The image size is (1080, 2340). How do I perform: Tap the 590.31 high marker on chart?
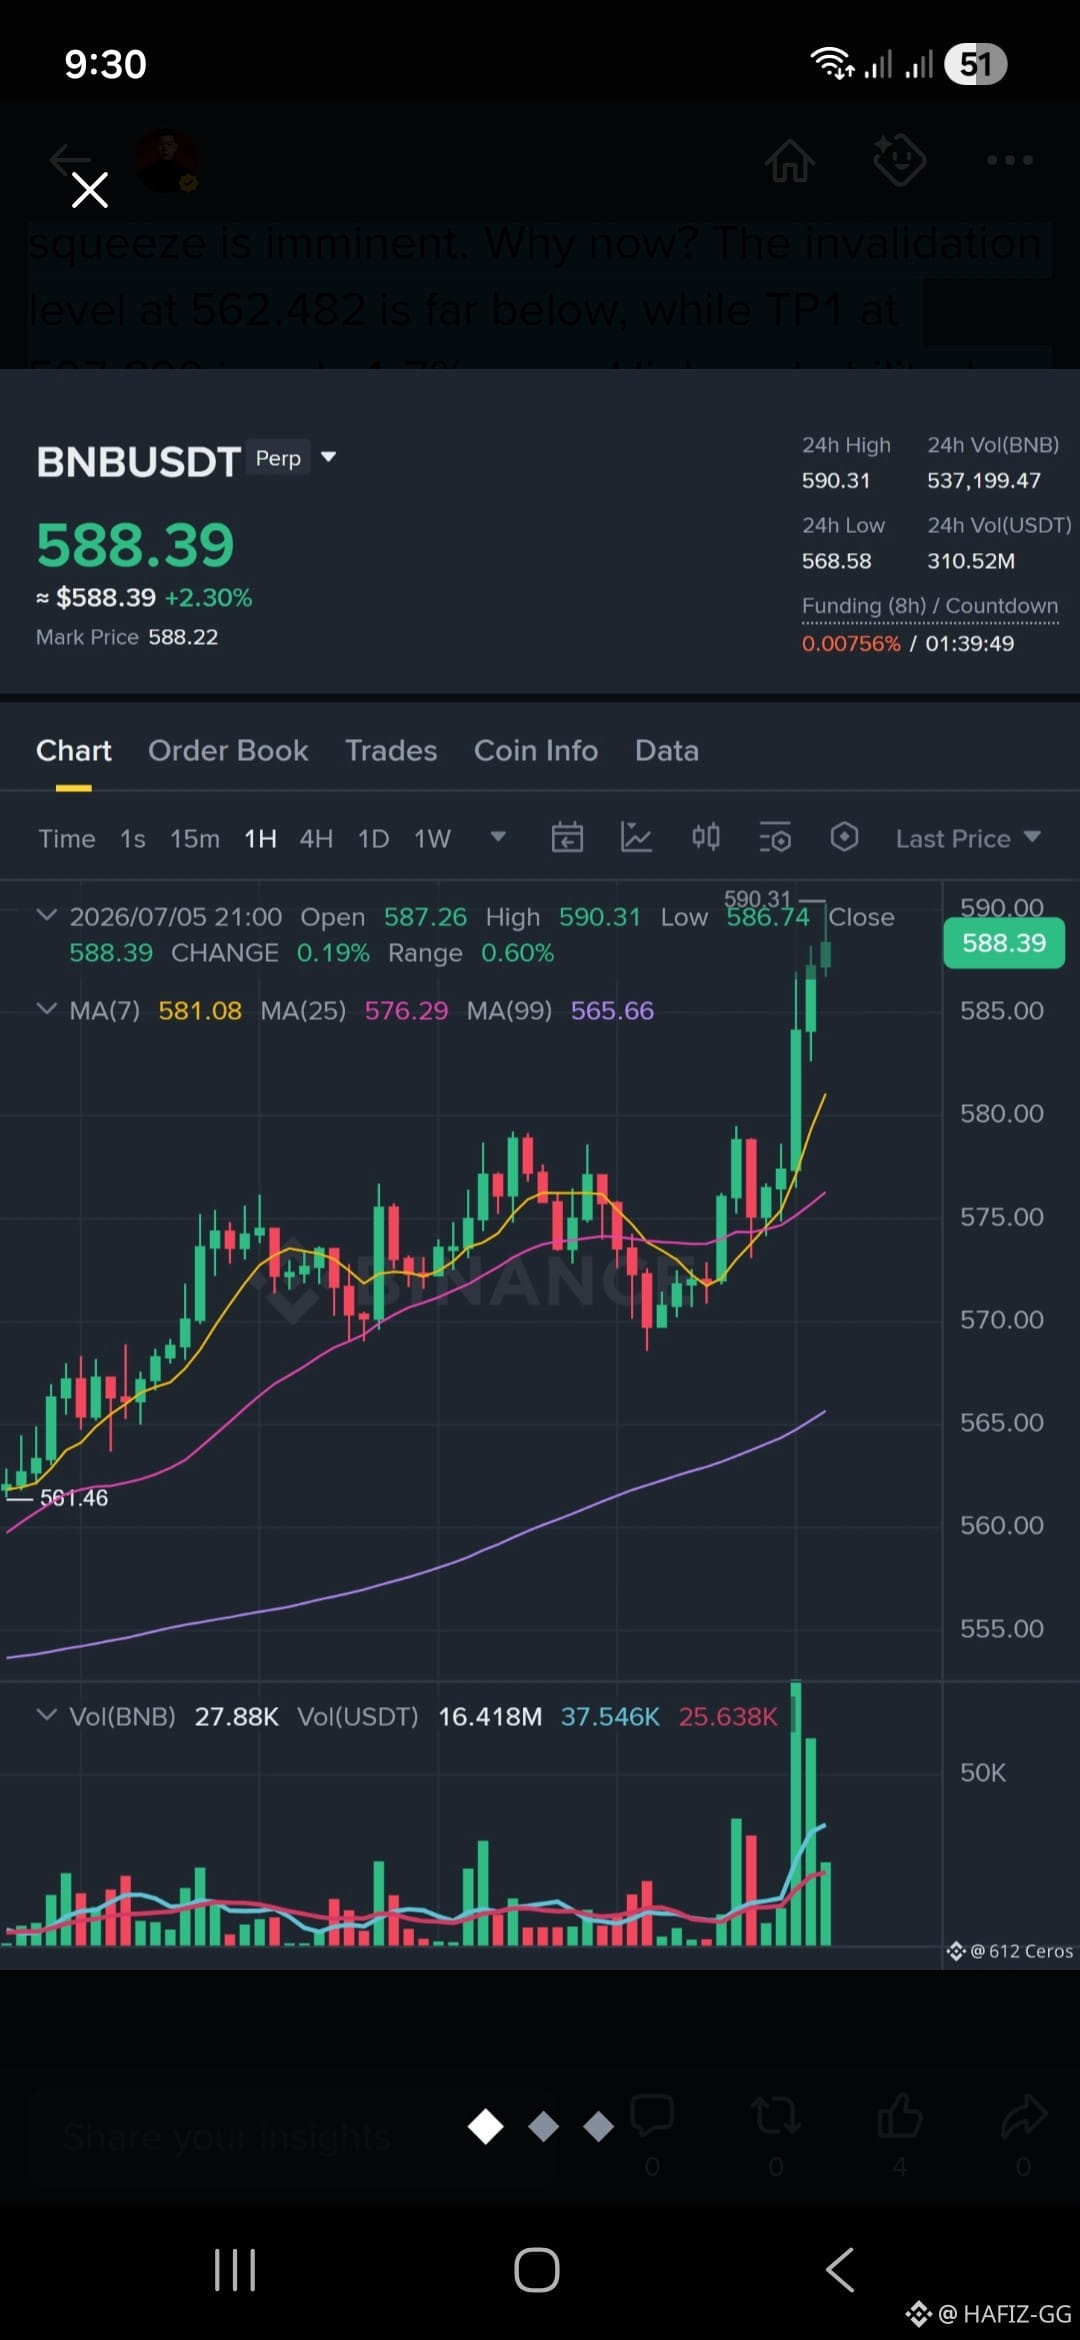(758, 899)
